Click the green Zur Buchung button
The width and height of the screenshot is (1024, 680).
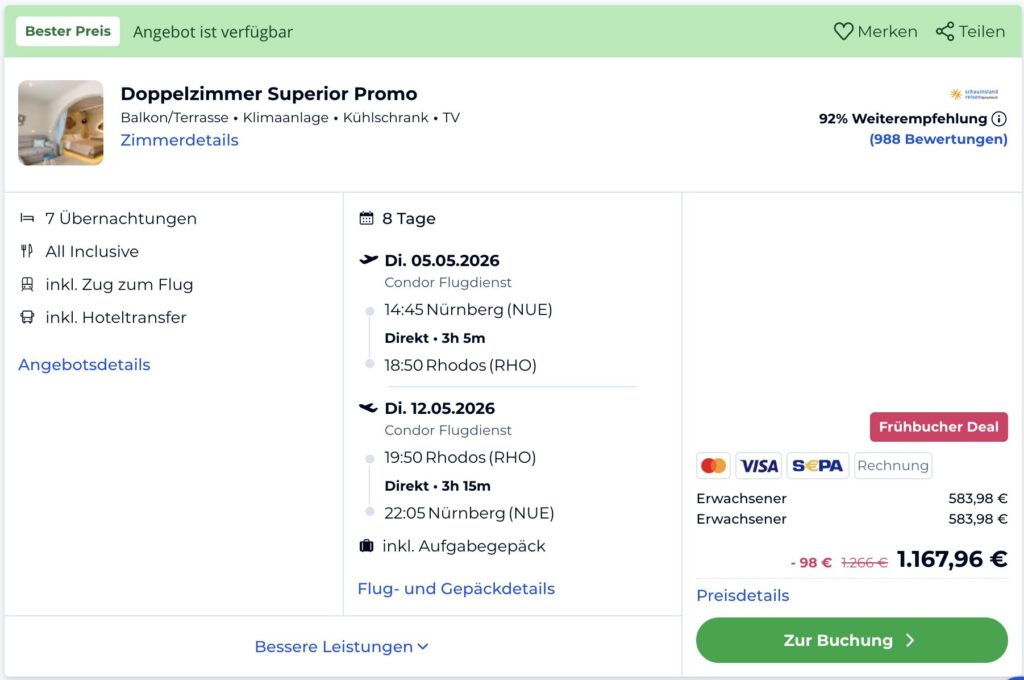pyautogui.click(x=851, y=640)
